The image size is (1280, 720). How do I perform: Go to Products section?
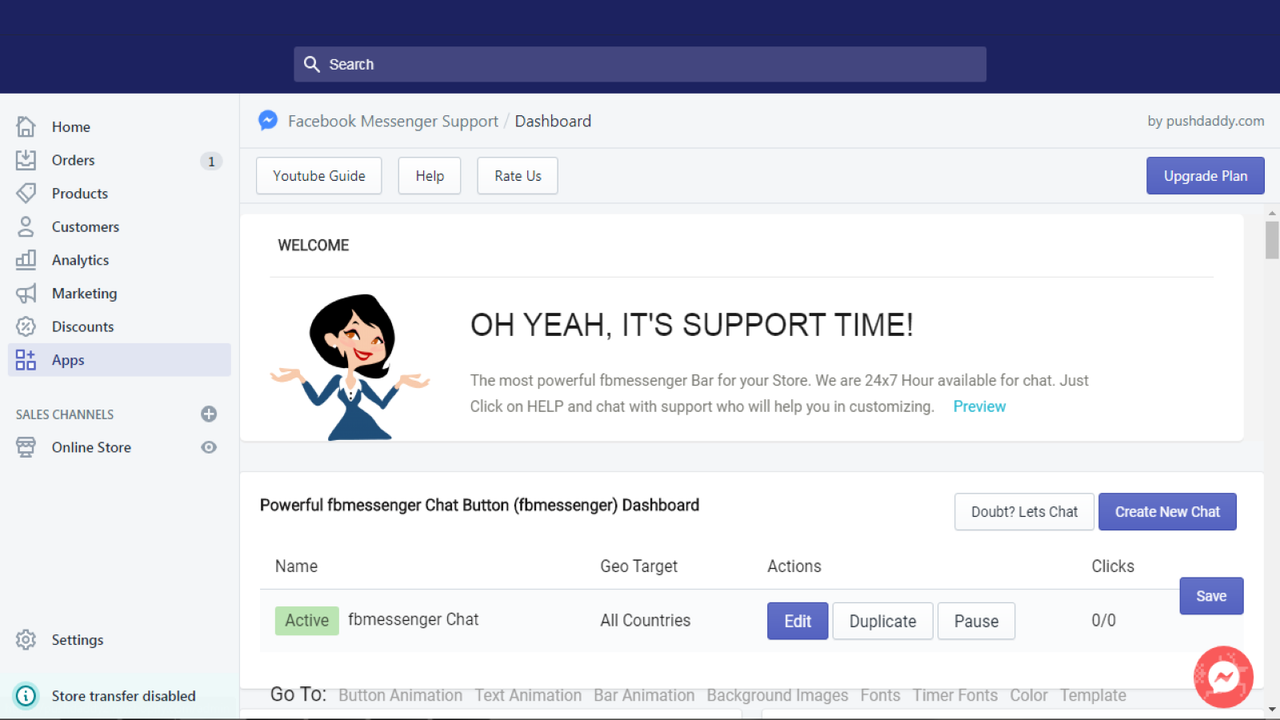tap(80, 193)
